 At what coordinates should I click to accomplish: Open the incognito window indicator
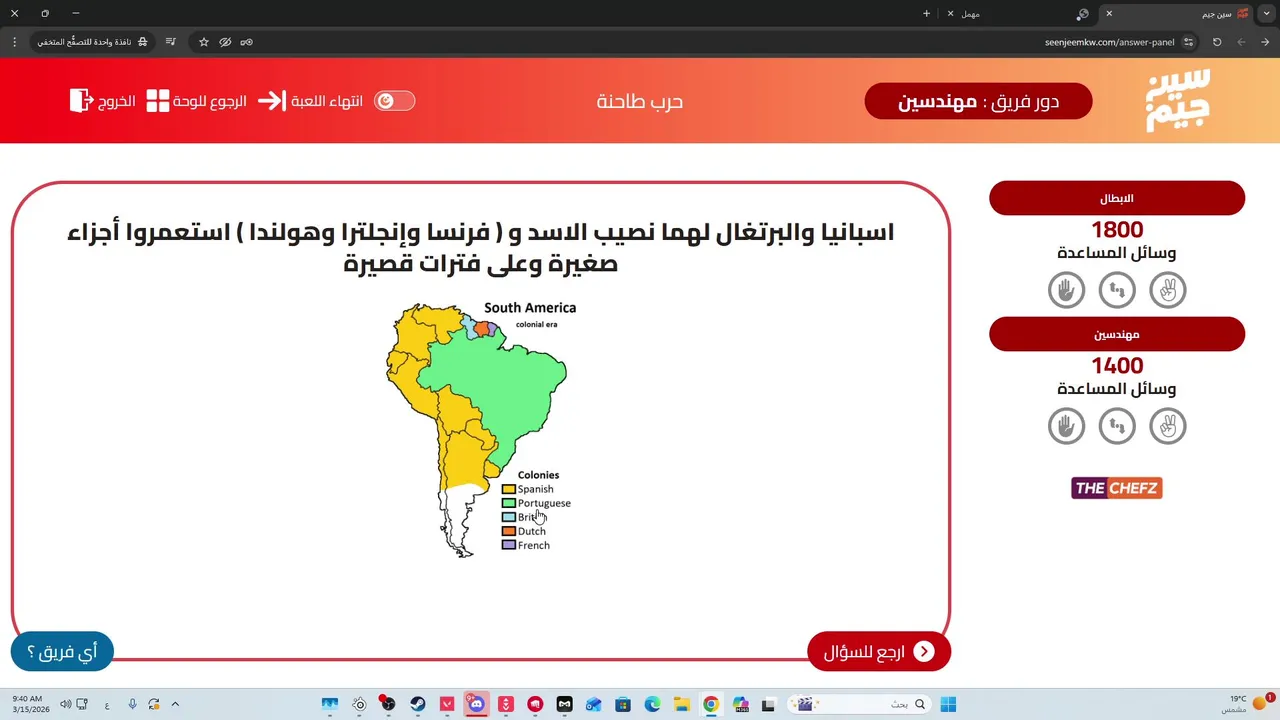point(93,42)
